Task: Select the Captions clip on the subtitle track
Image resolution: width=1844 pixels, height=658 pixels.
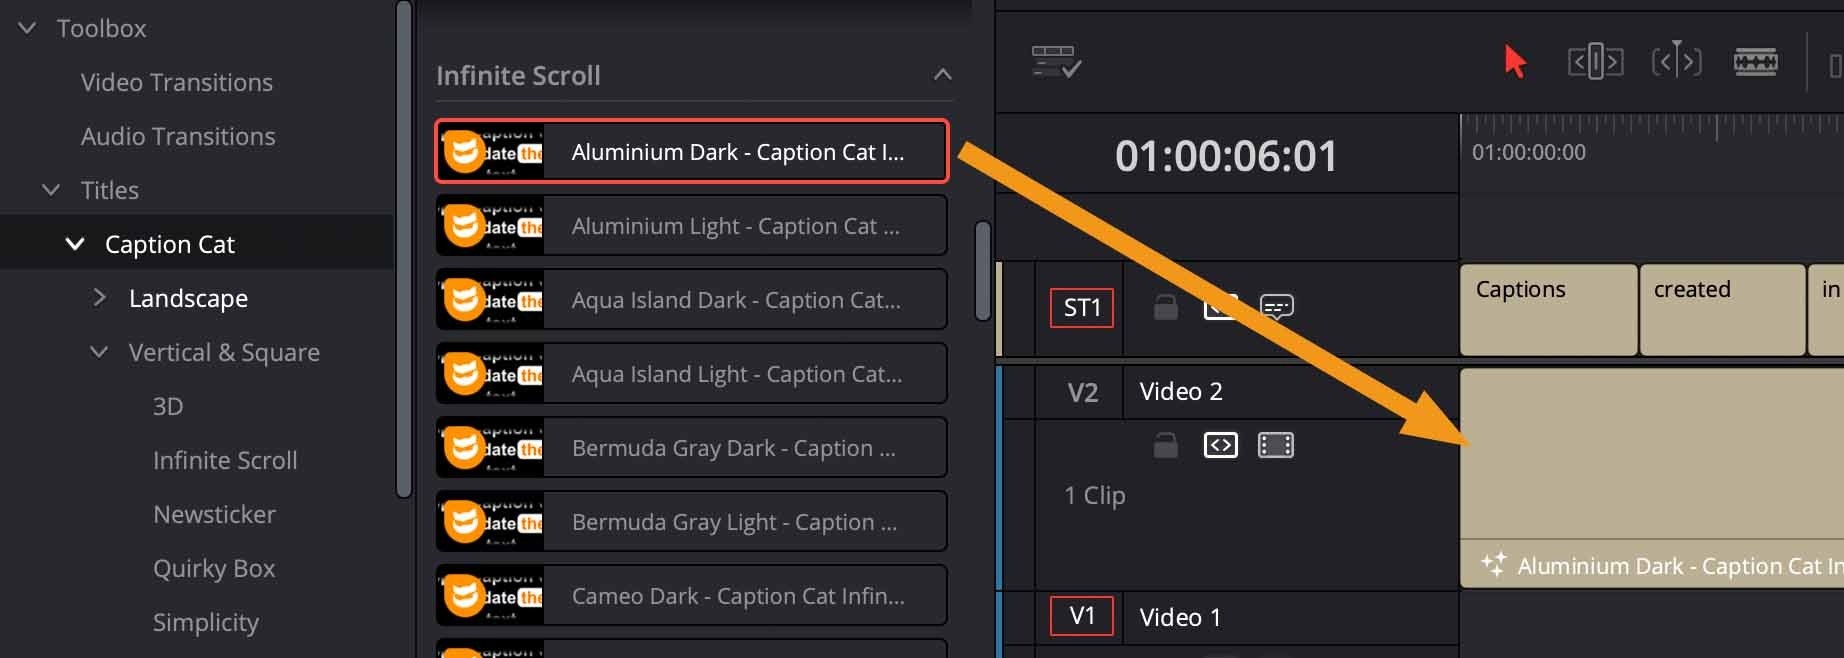Action: [1548, 310]
